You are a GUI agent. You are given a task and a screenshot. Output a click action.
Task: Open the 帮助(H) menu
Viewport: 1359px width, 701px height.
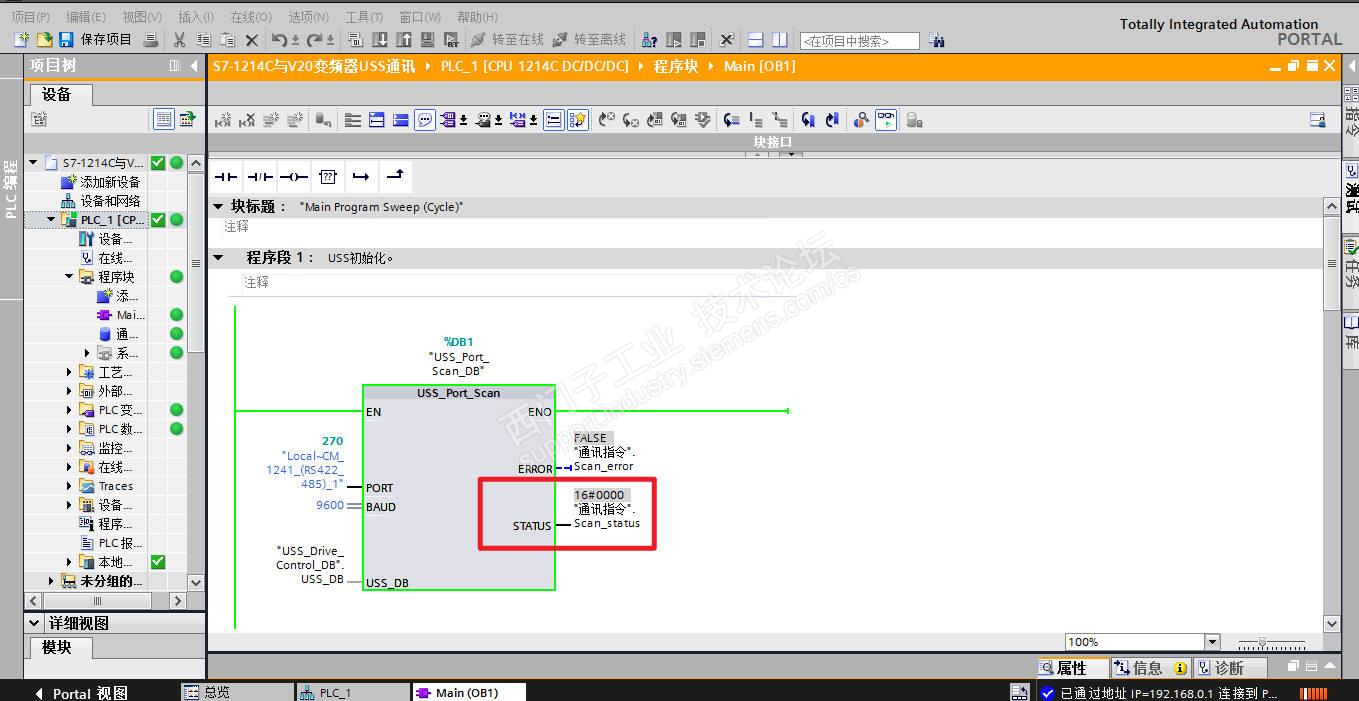(477, 17)
